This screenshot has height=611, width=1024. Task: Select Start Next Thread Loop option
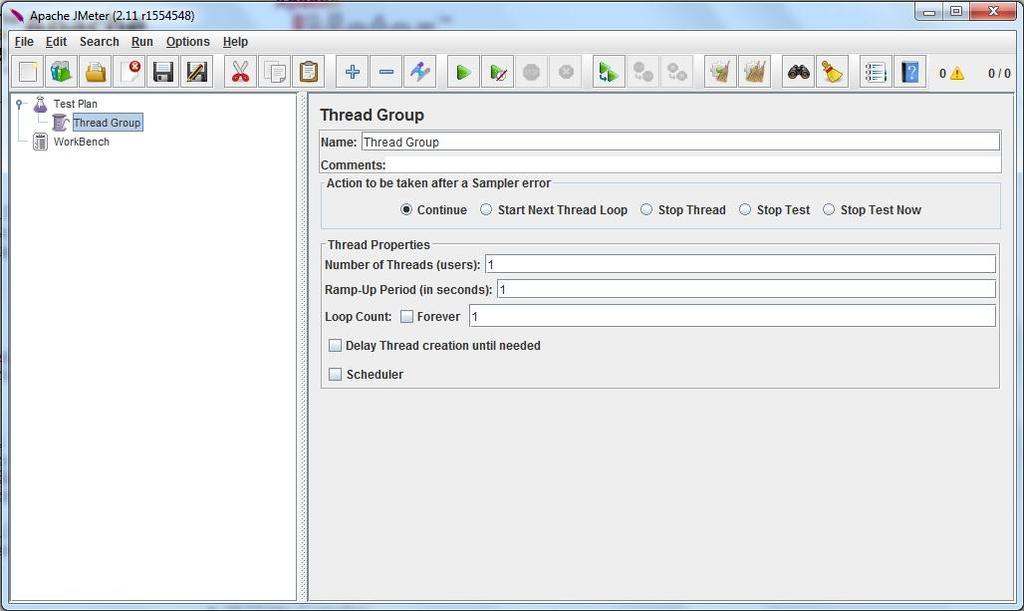(486, 210)
